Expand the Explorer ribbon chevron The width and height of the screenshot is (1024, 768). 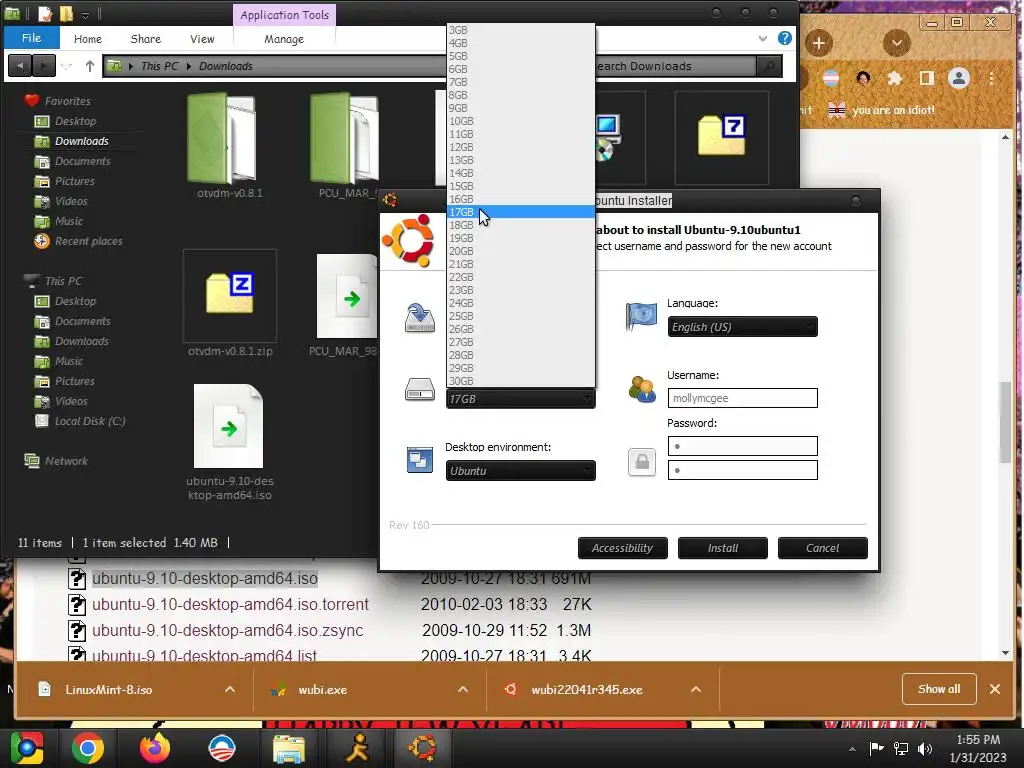(763, 39)
